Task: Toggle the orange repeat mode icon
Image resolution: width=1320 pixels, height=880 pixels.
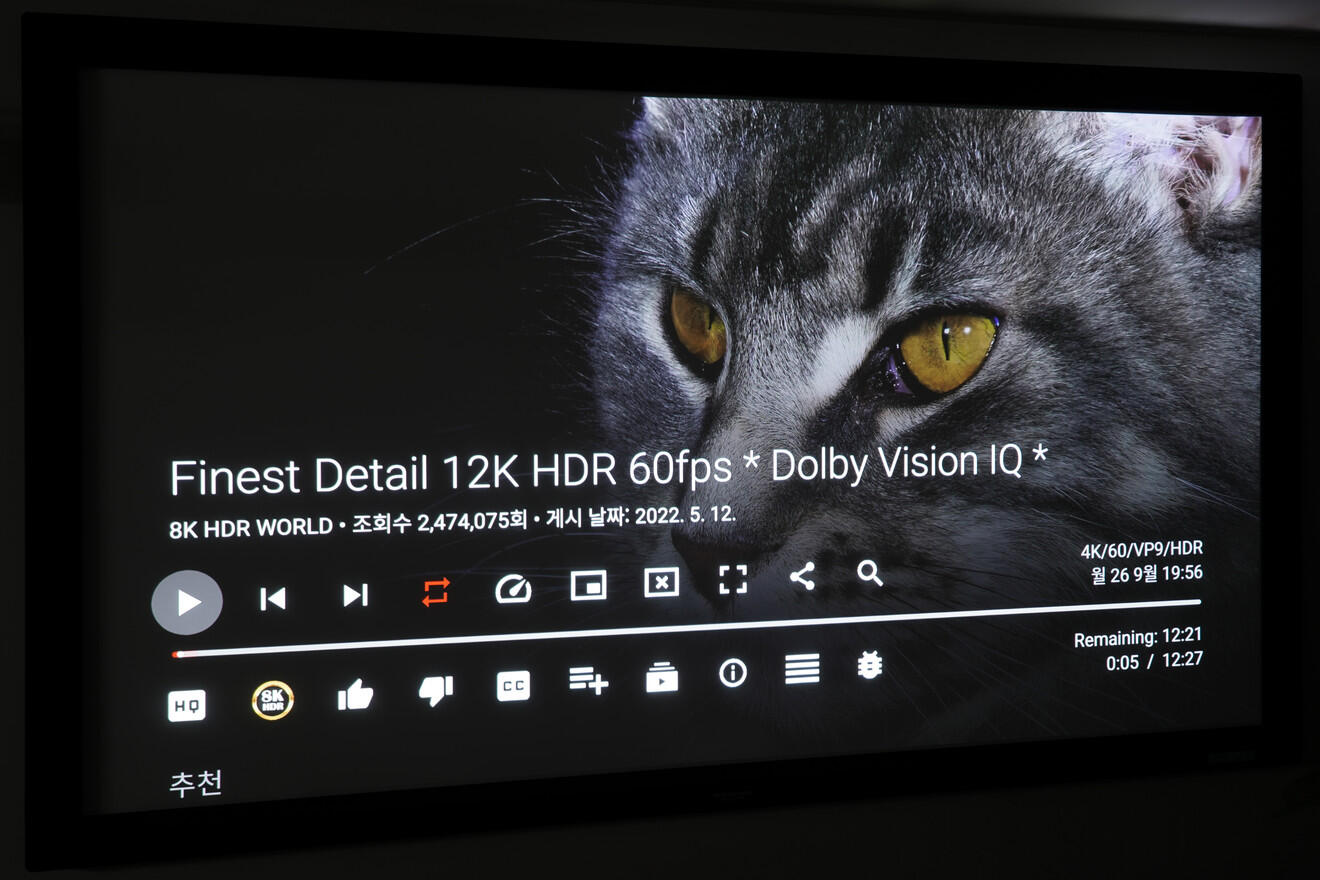Action: [435, 592]
